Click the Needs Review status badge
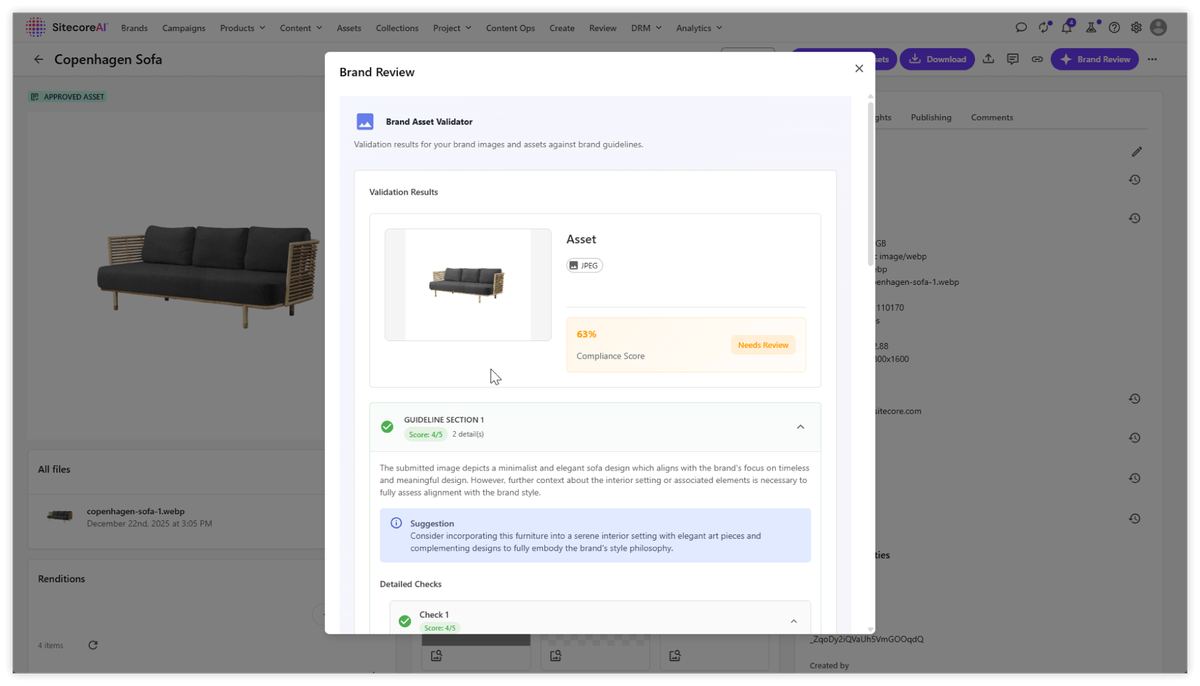Viewport: 1200px width, 686px height. 763,345
